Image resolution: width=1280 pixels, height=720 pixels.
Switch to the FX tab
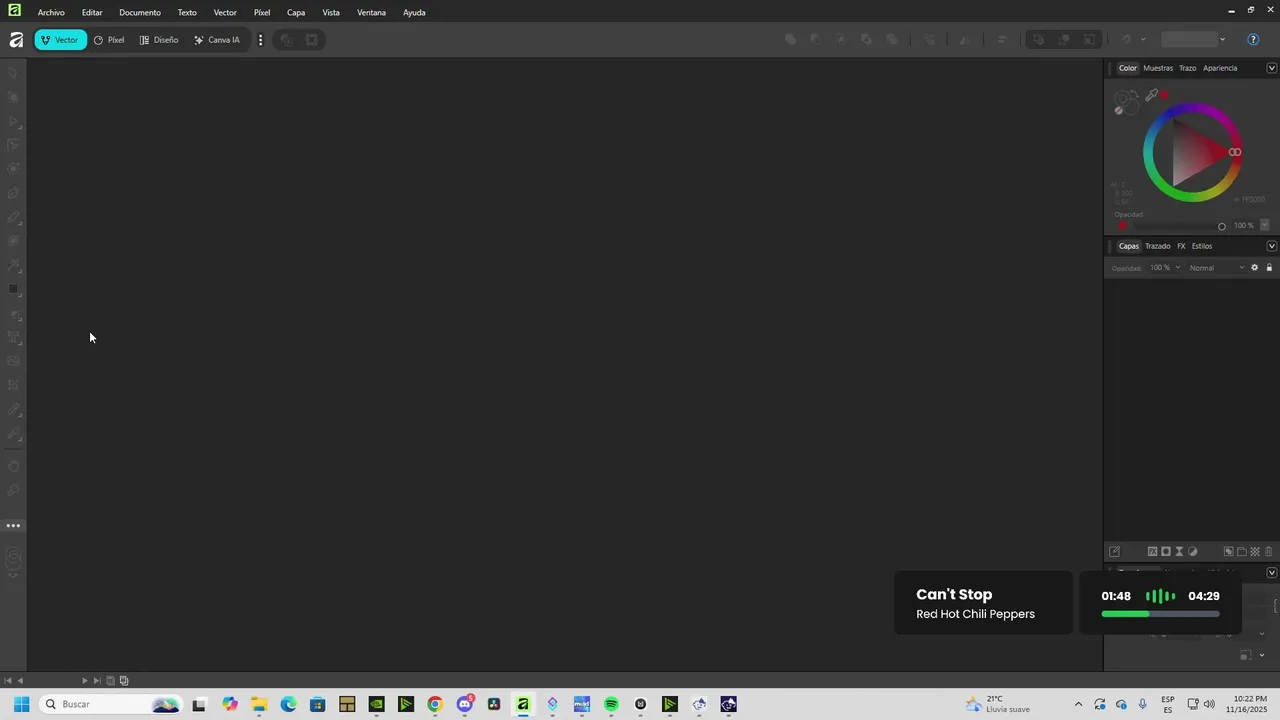coord(1181,246)
